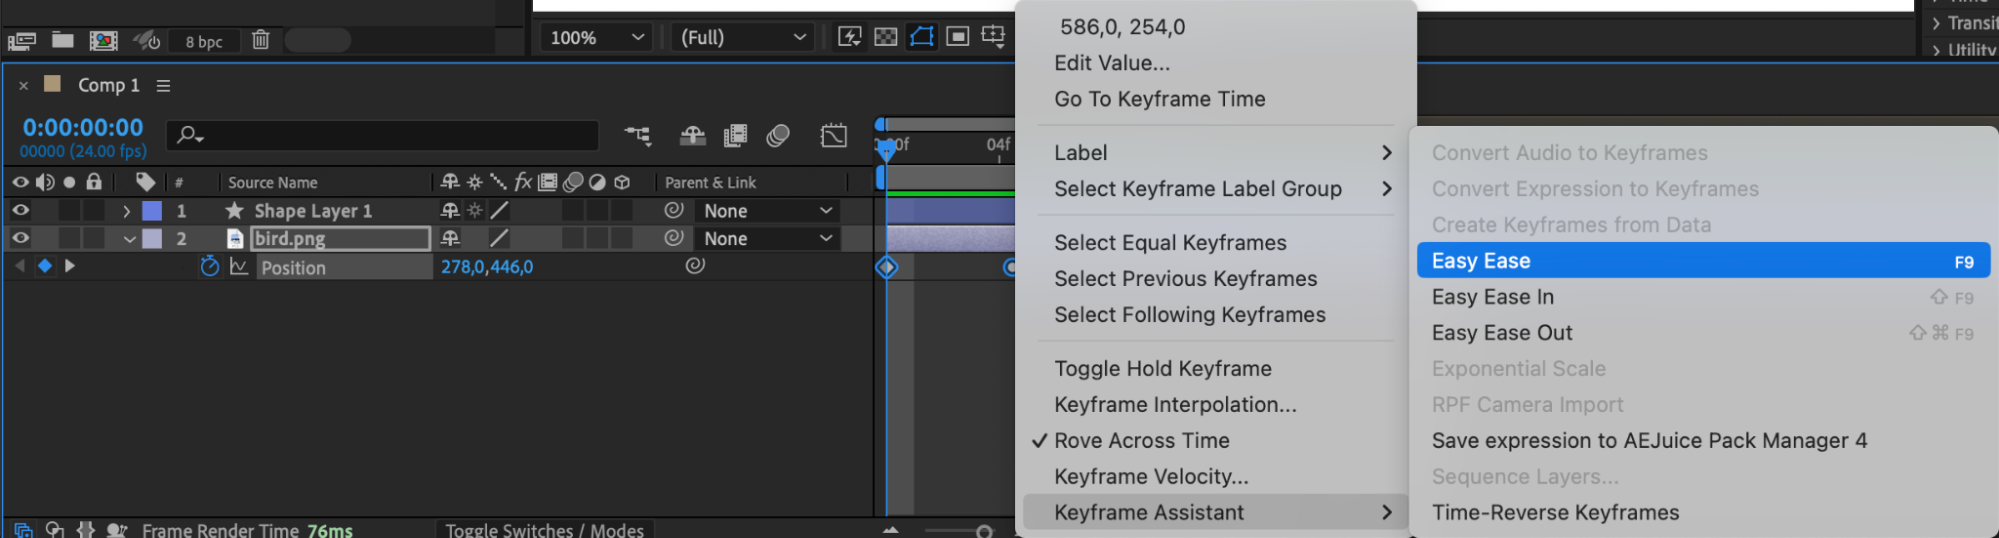Select Time-Reverse Keyframes menu item

1555,513
